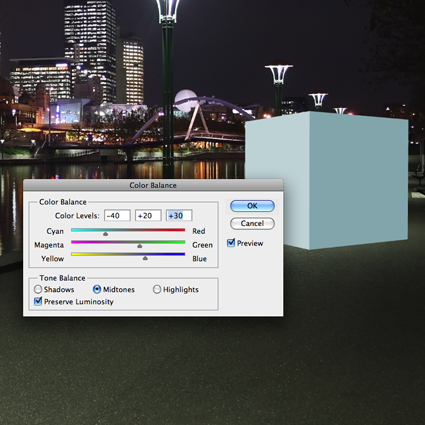Image resolution: width=425 pixels, height=425 pixels.
Task: Select the Midtones radio button
Action: click(97, 289)
